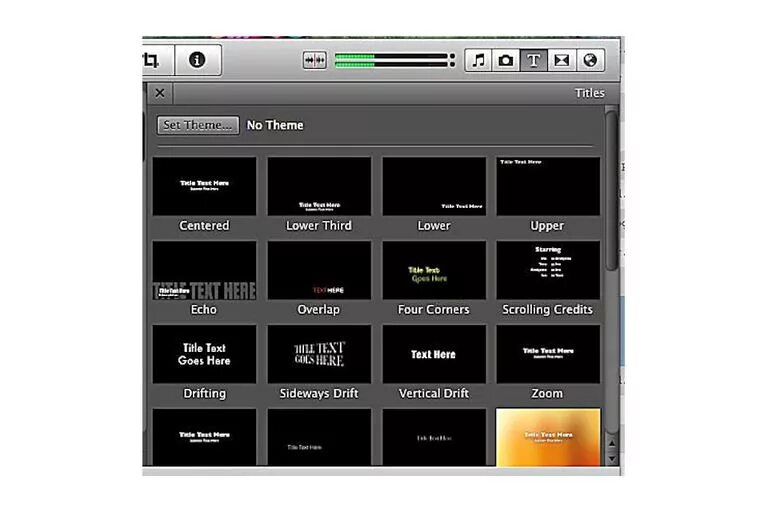Open the maps and backgrounds globe icon
Image resolution: width=768 pixels, height=512 pixels.
tap(590, 60)
